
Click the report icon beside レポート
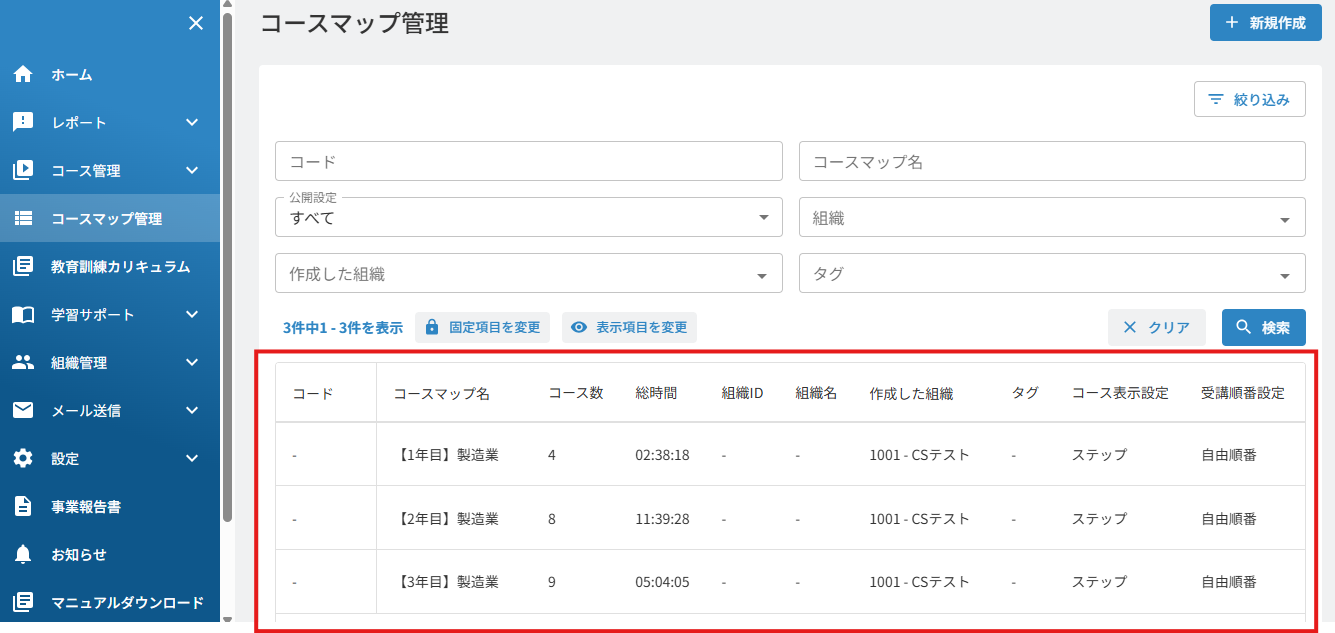click(x=23, y=122)
